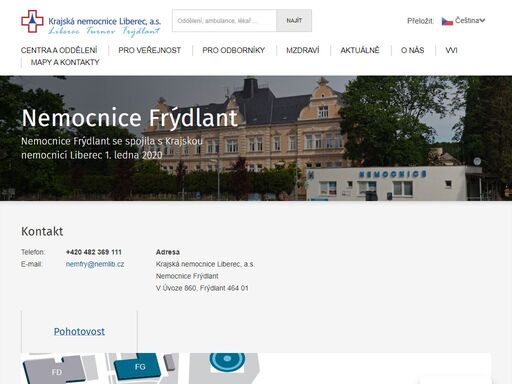The image size is (512, 384).
Task: Select the address line Nemocnice Frýdlant
Action: [187, 276]
